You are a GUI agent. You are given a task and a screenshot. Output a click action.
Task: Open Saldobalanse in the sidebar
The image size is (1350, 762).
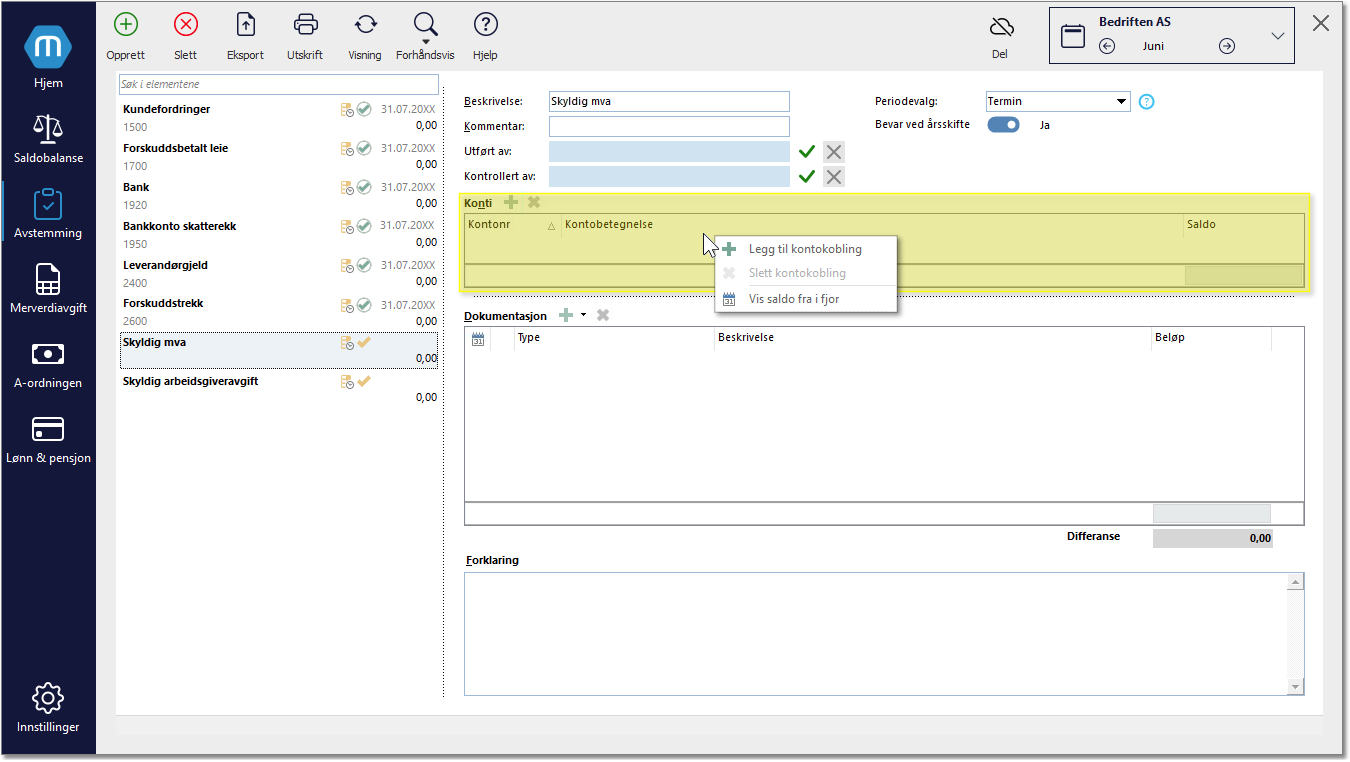pos(48,138)
